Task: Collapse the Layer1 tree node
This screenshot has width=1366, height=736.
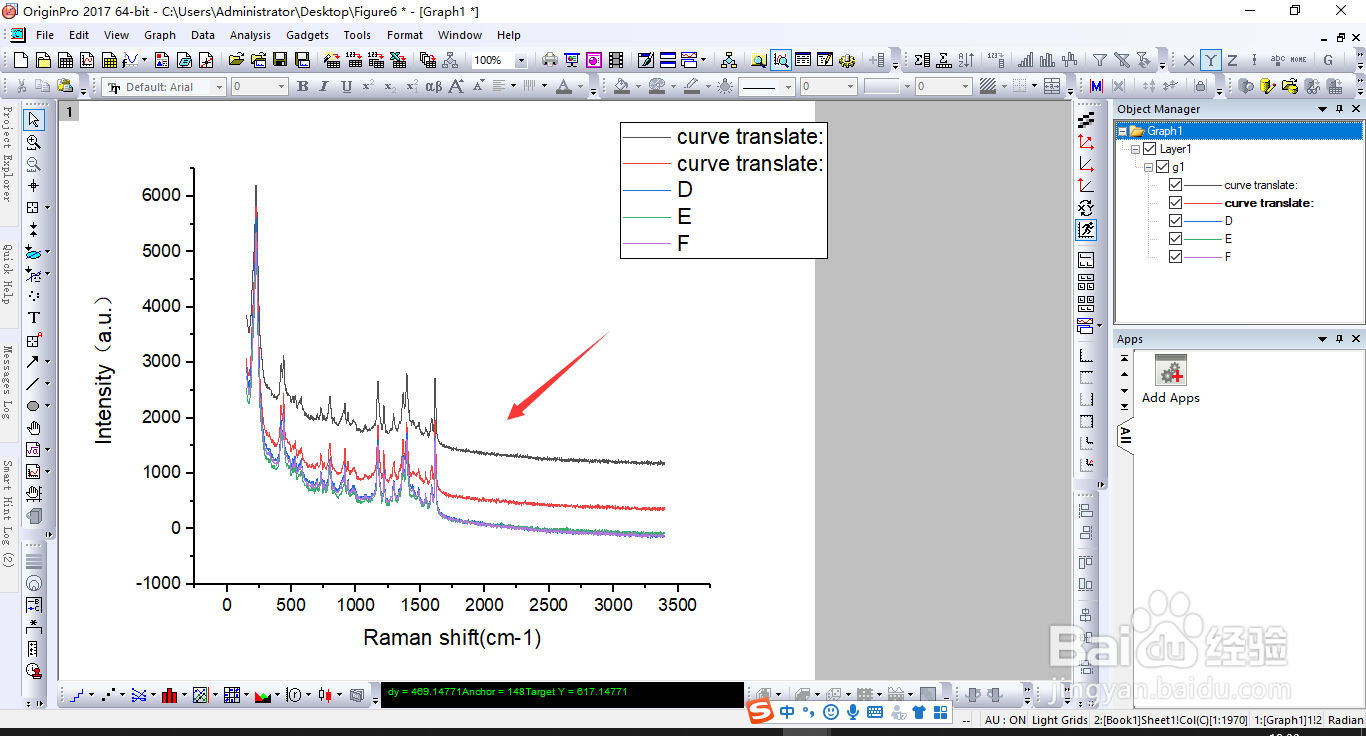Action: 1136,149
